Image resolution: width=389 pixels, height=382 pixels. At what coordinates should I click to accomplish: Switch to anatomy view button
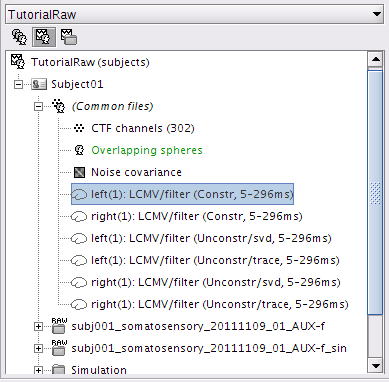pyautogui.click(x=19, y=37)
